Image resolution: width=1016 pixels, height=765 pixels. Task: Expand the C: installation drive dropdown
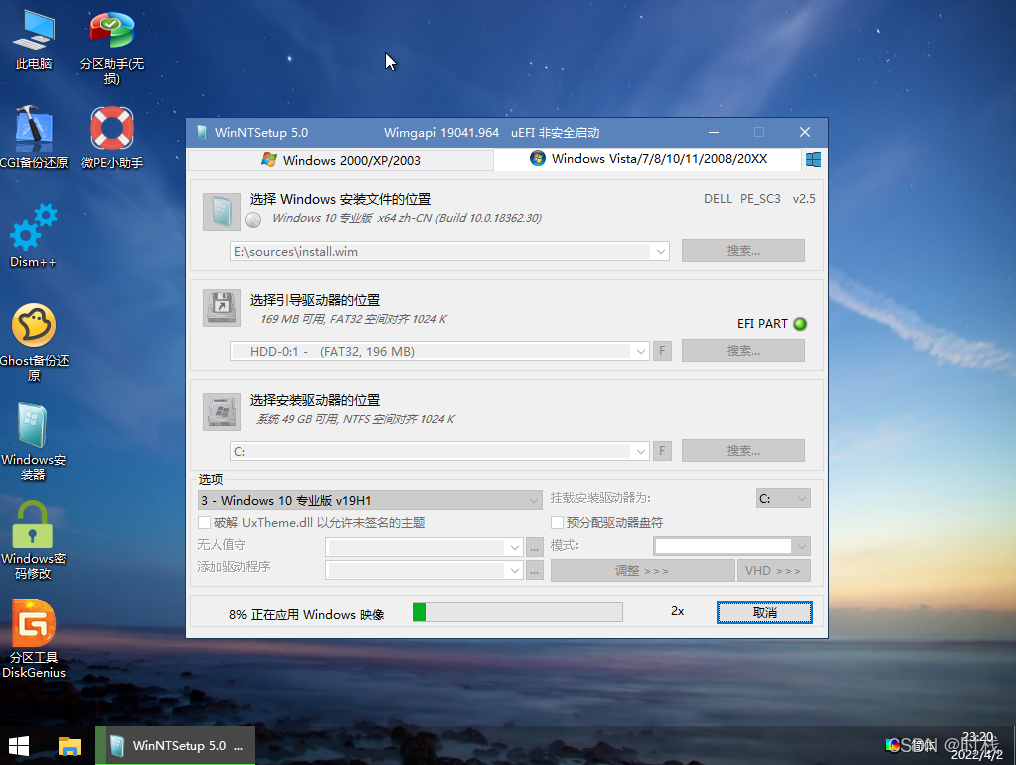(640, 451)
